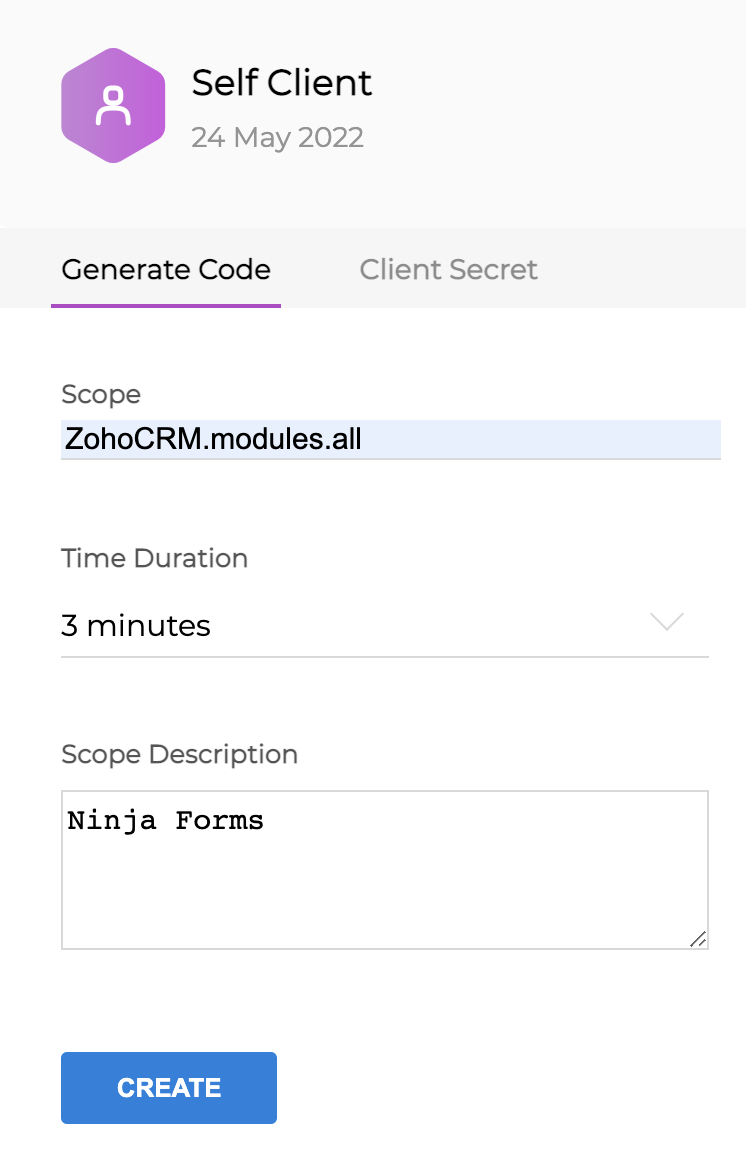Click the Time Duration label
The height and width of the screenshot is (1154, 746).
click(x=154, y=558)
